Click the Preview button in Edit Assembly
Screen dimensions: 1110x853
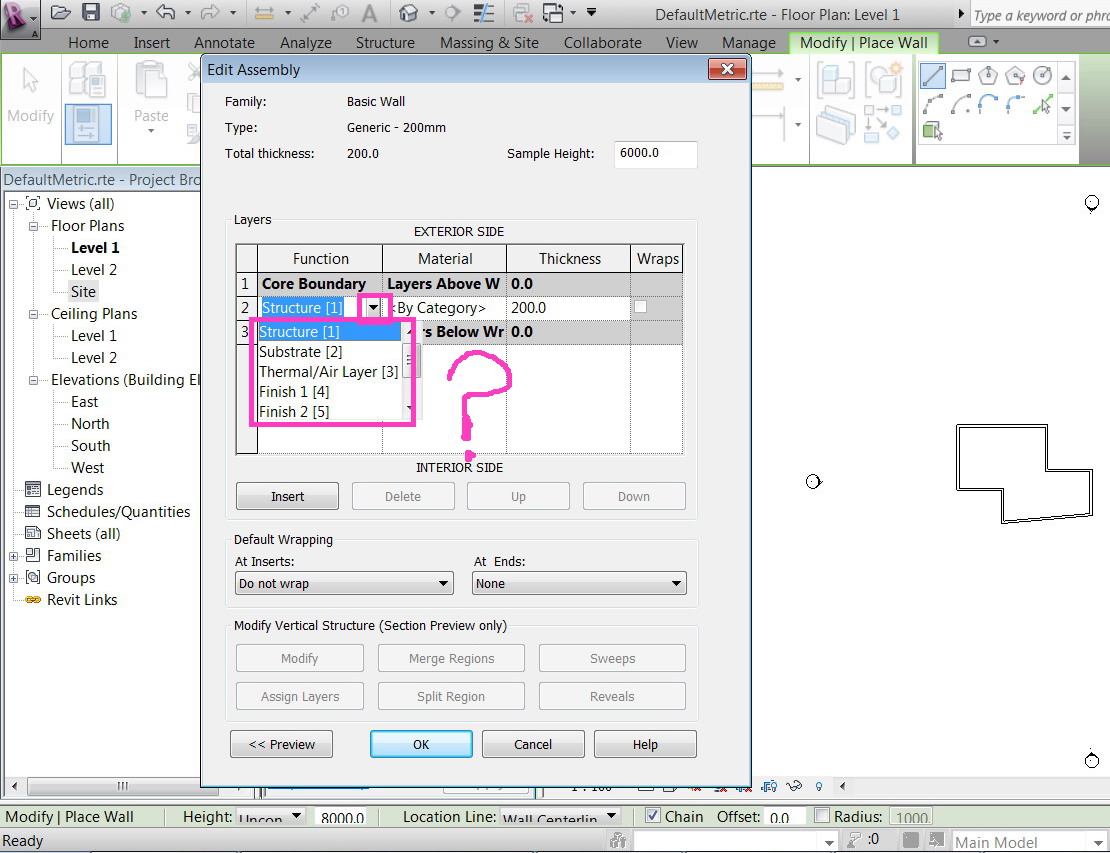281,744
